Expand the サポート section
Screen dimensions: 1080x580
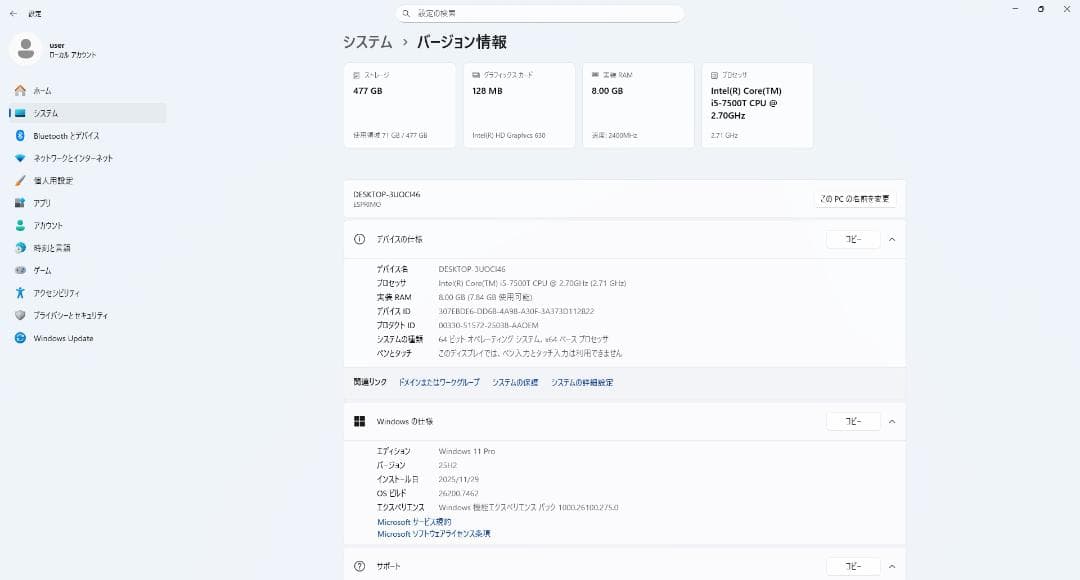(891, 565)
